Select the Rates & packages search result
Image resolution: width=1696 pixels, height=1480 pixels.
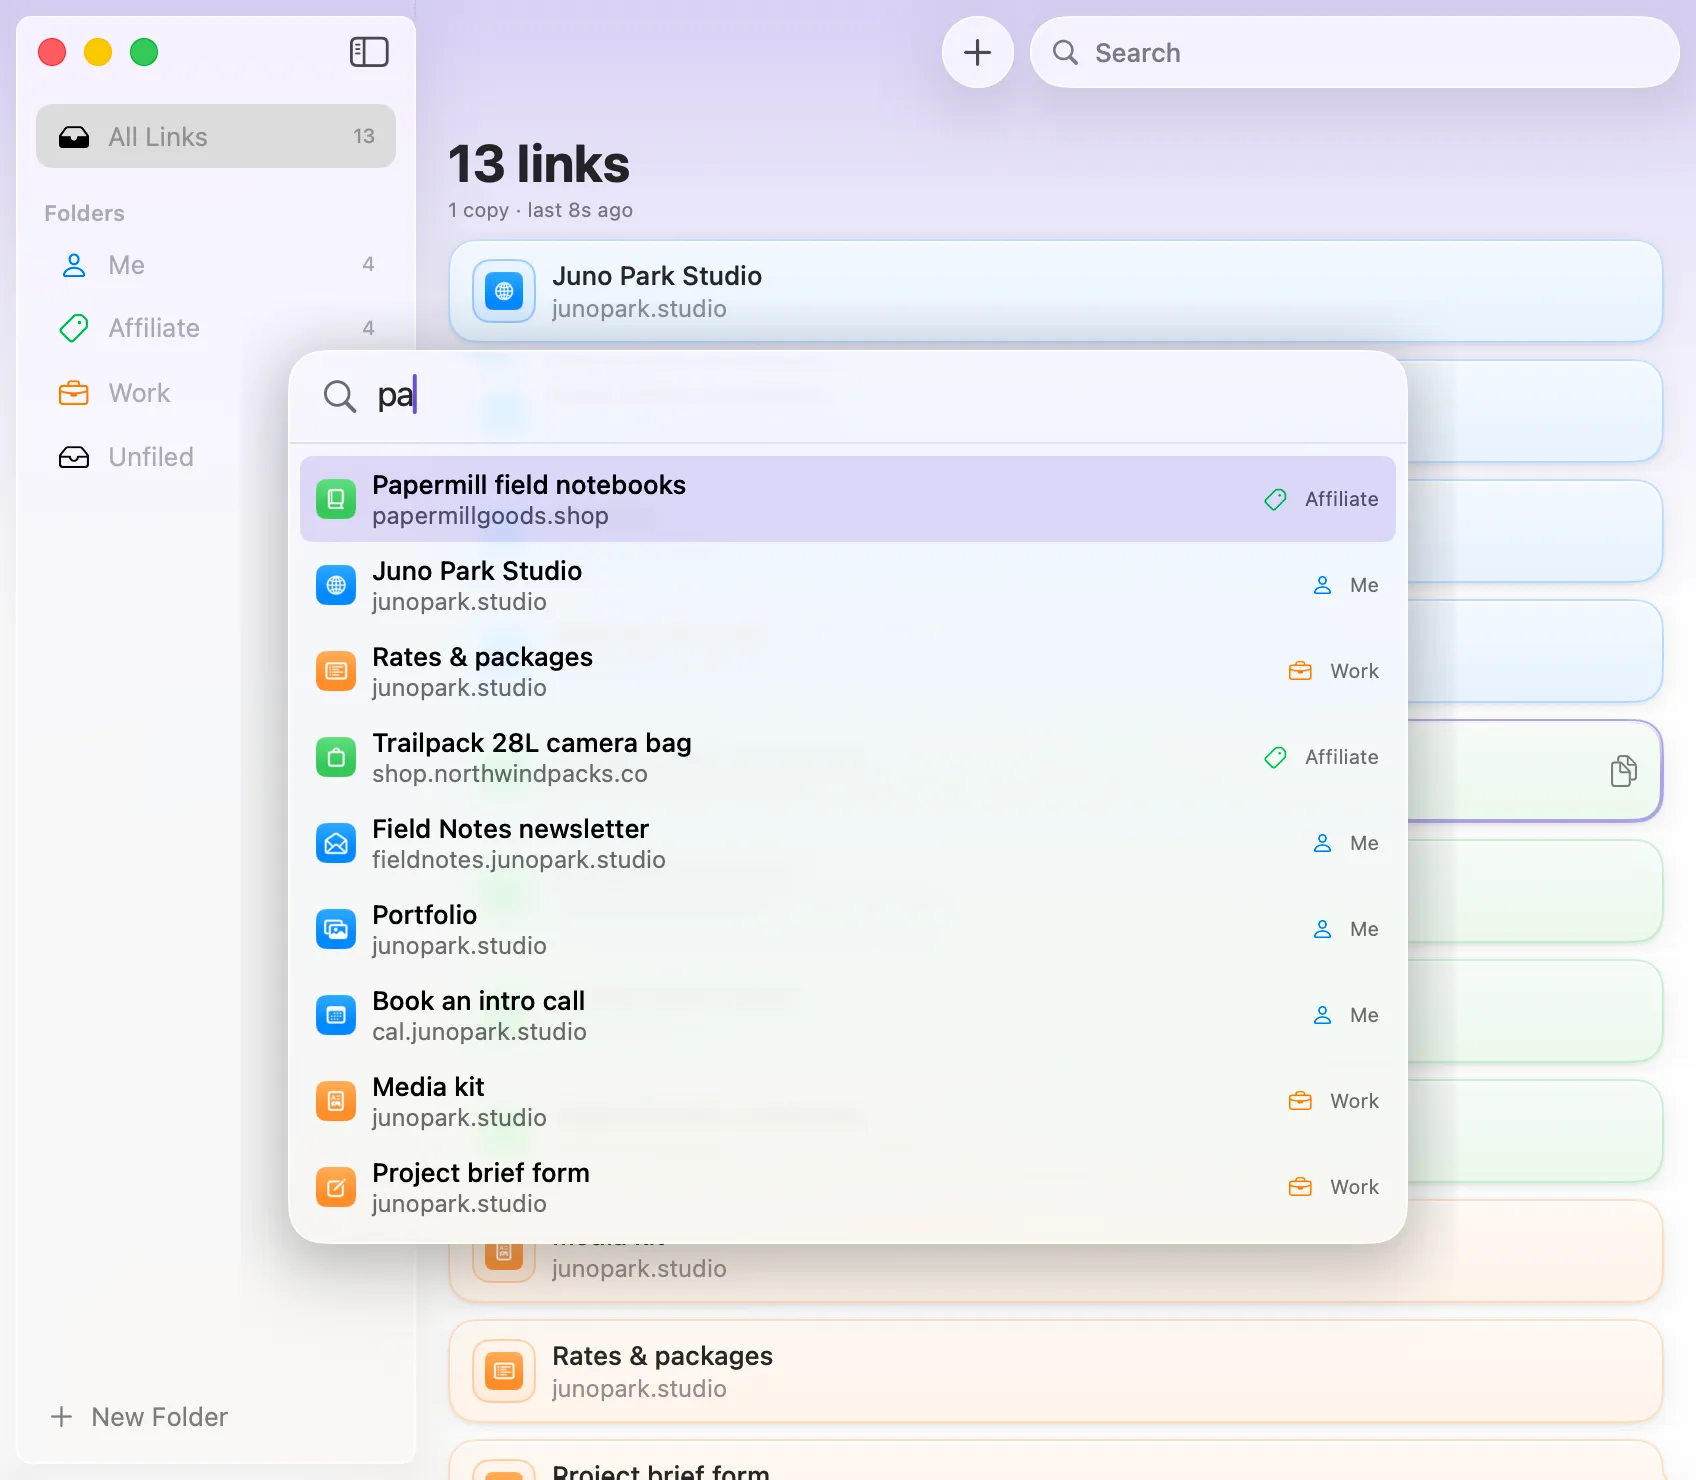pos(848,671)
